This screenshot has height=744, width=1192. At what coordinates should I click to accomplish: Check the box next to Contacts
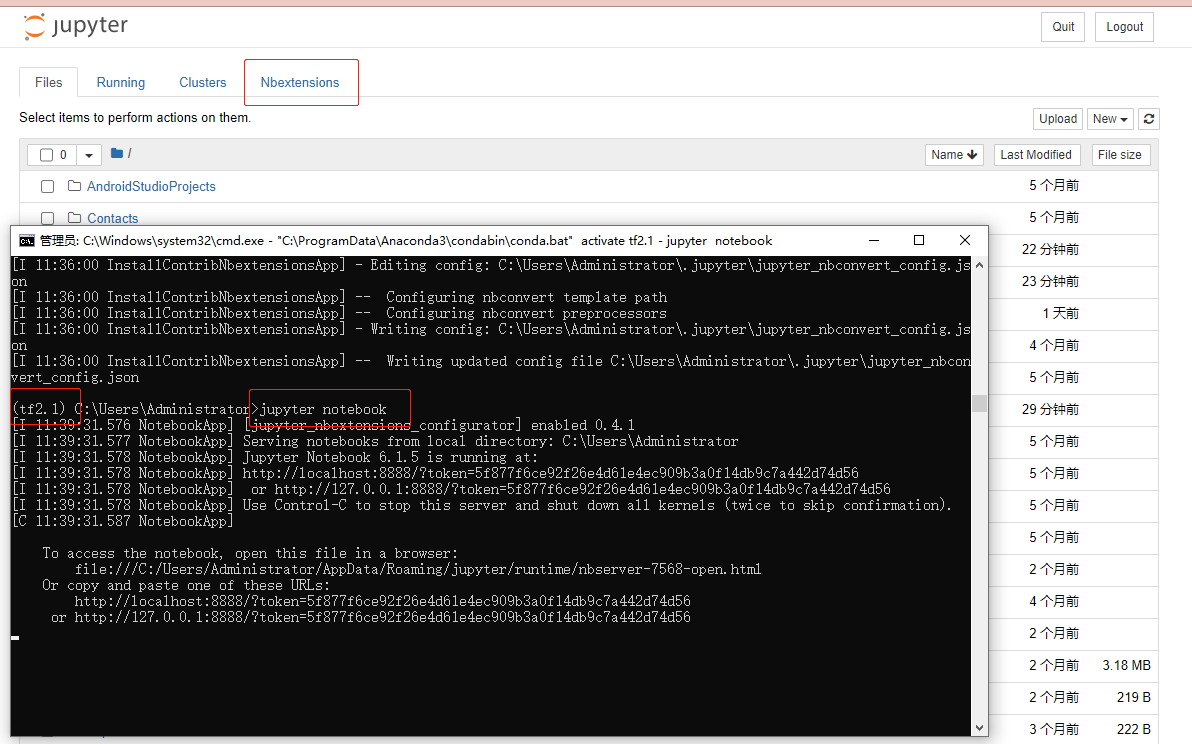tap(47, 218)
